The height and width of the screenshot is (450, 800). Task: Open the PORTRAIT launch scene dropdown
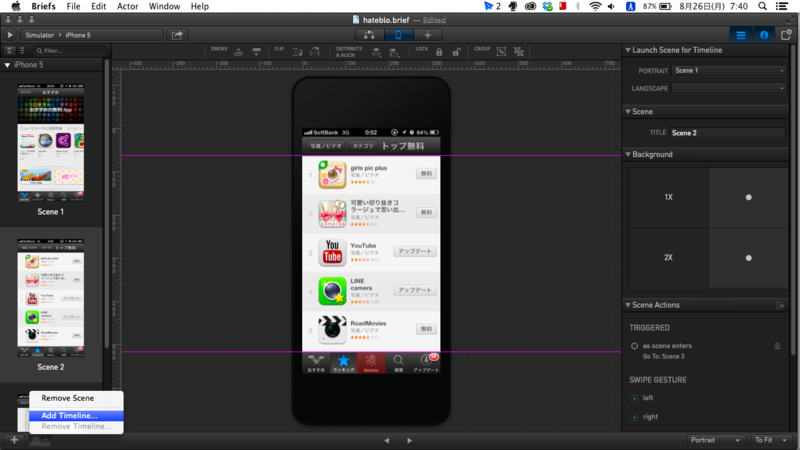(729, 70)
